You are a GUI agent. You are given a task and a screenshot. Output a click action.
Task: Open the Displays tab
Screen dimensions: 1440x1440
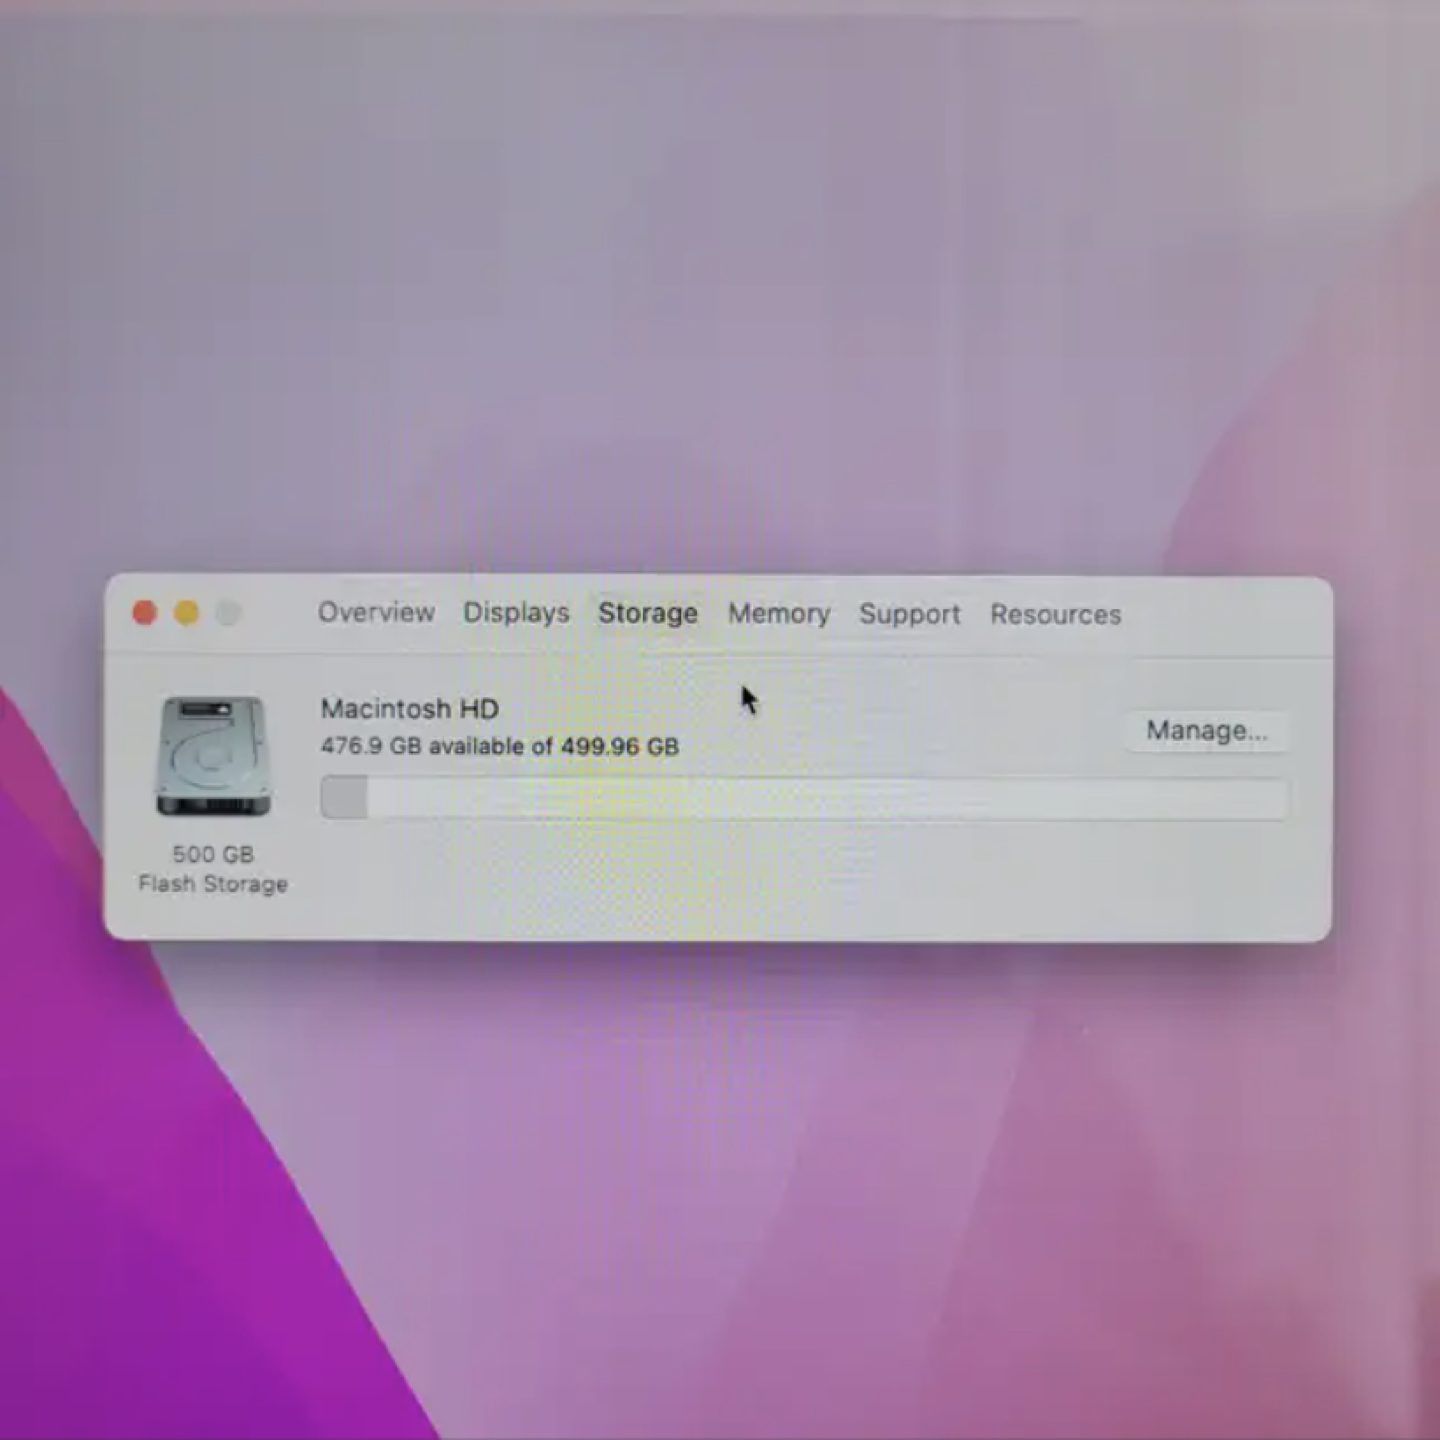coord(516,612)
